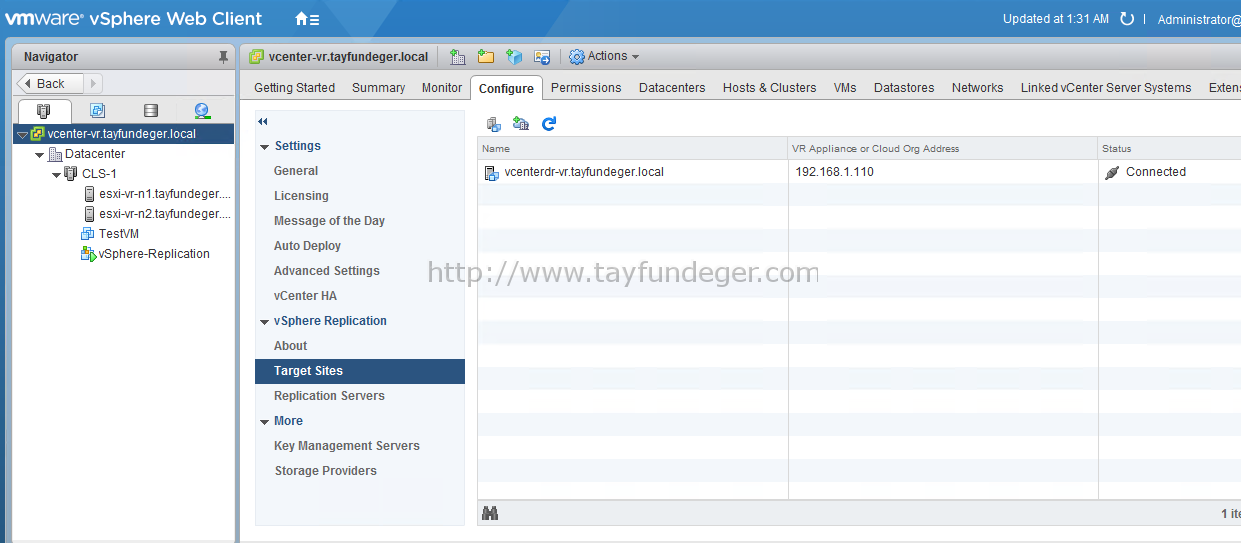
Task: Open Key Management Servers
Action: (x=347, y=446)
